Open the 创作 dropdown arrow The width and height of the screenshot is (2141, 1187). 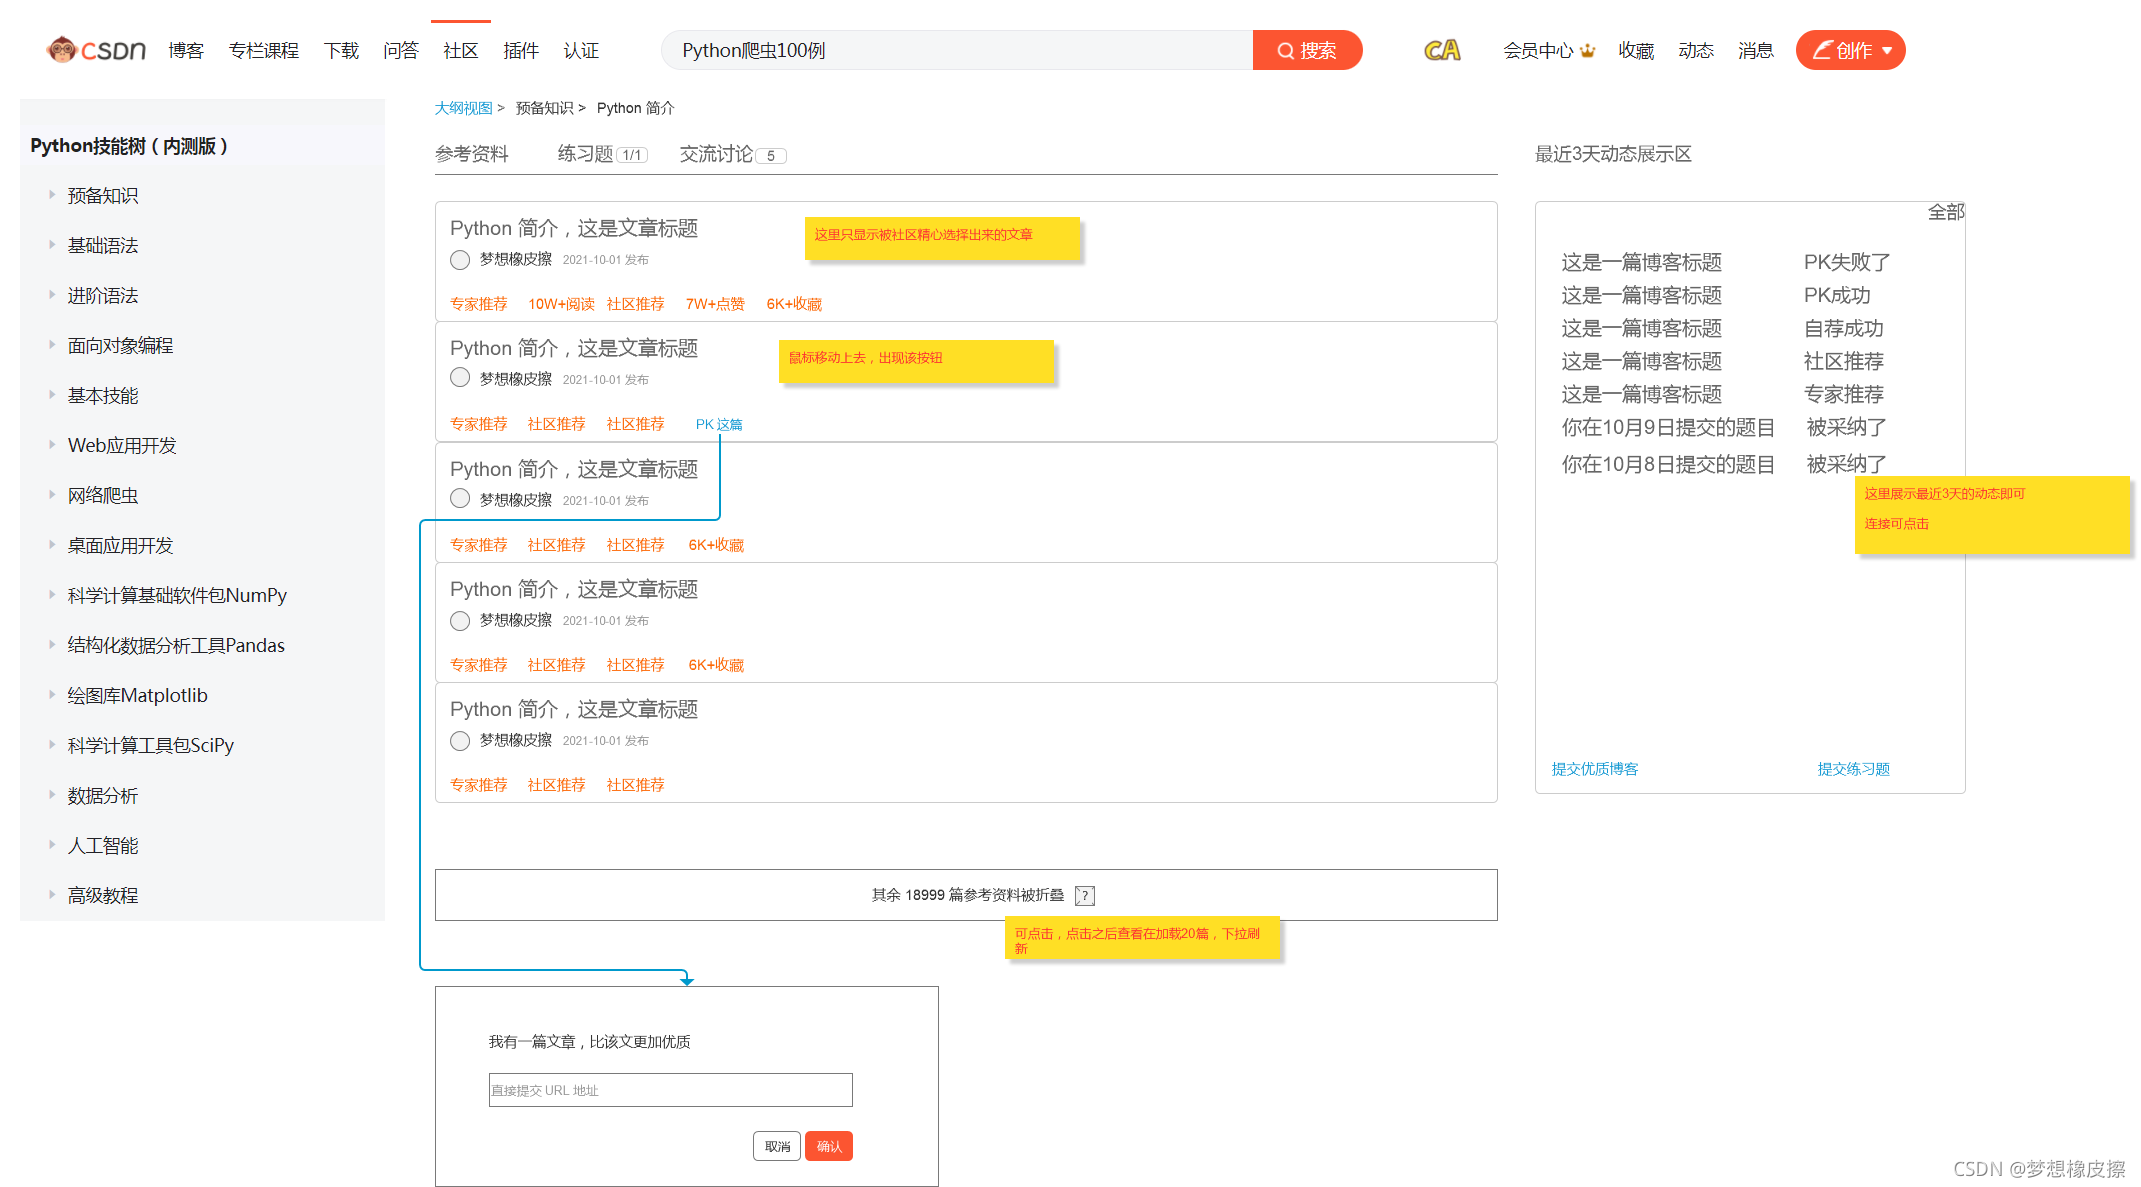pos(1887,50)
